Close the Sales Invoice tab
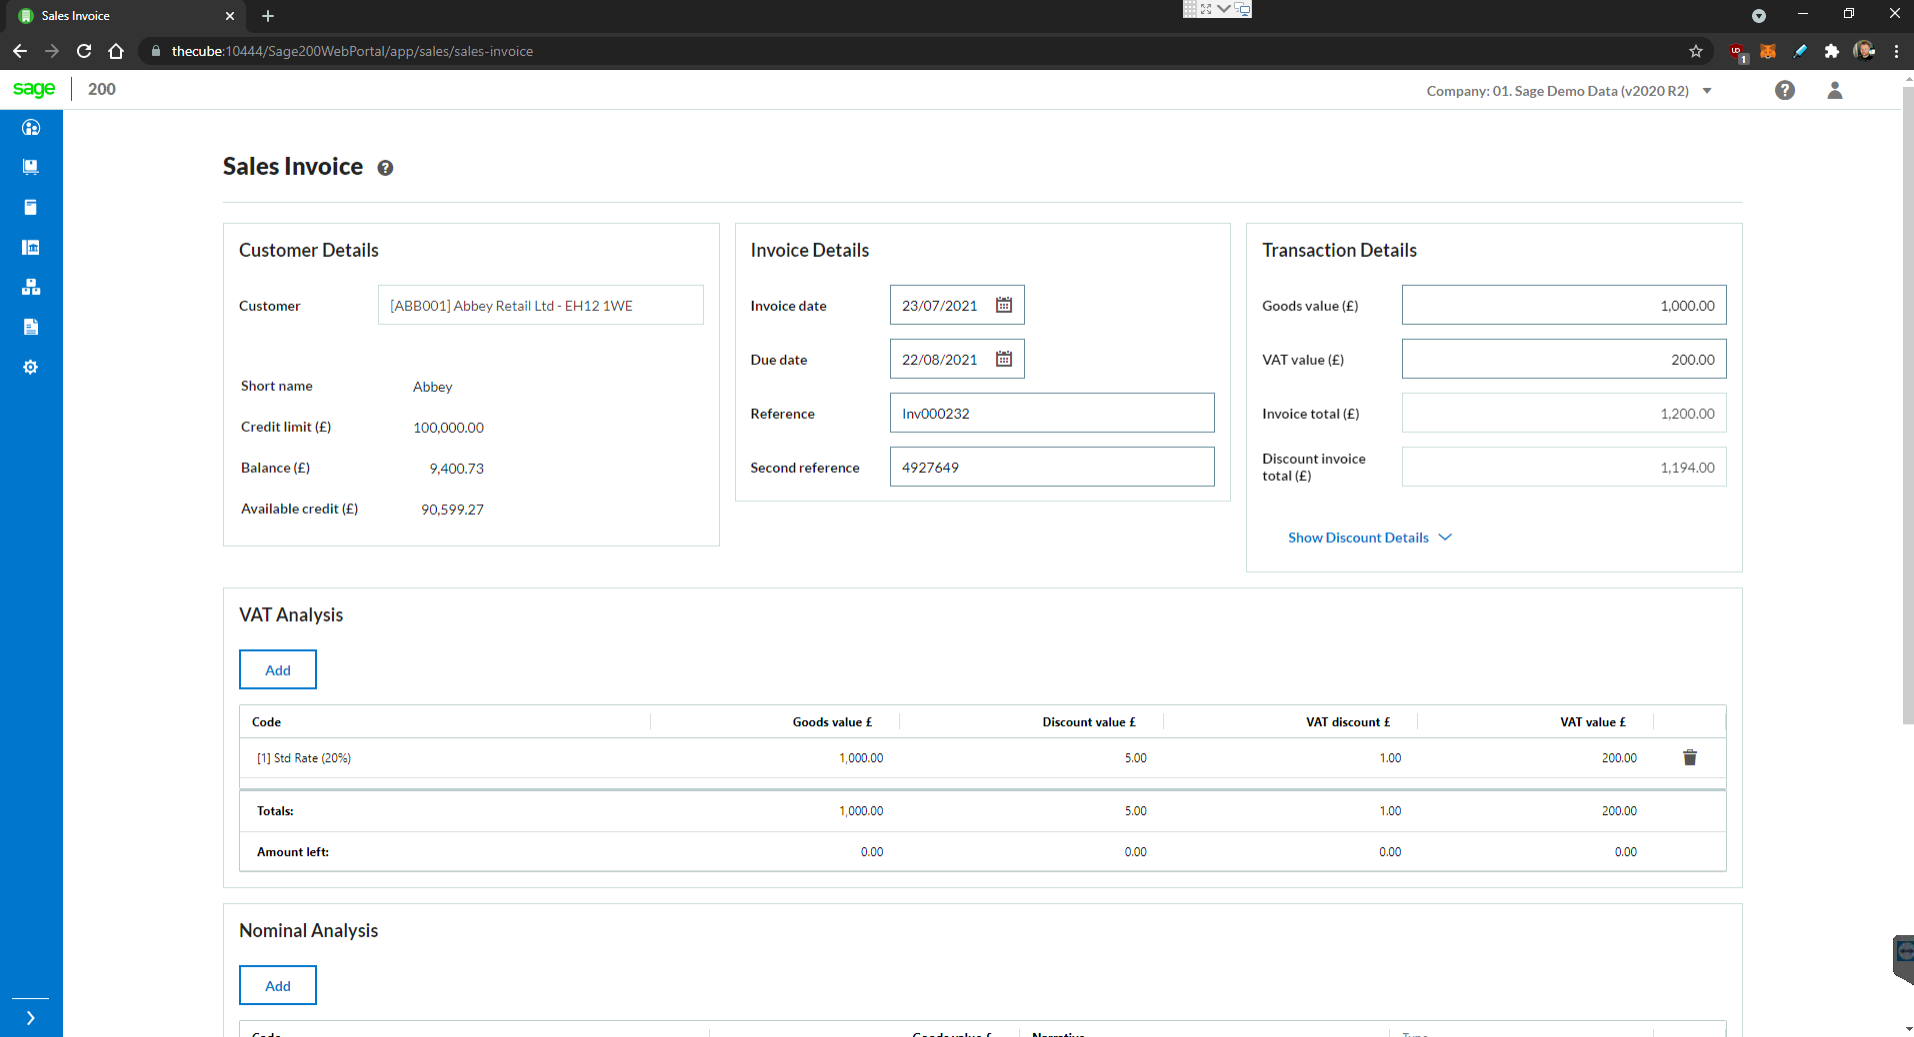Screen dimensions: 1914x1037 click(230, 16)
